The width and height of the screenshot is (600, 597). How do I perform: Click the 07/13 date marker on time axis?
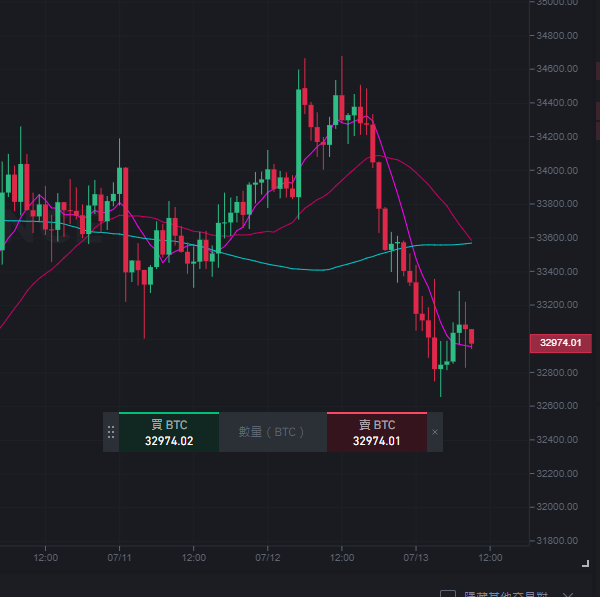416,558
